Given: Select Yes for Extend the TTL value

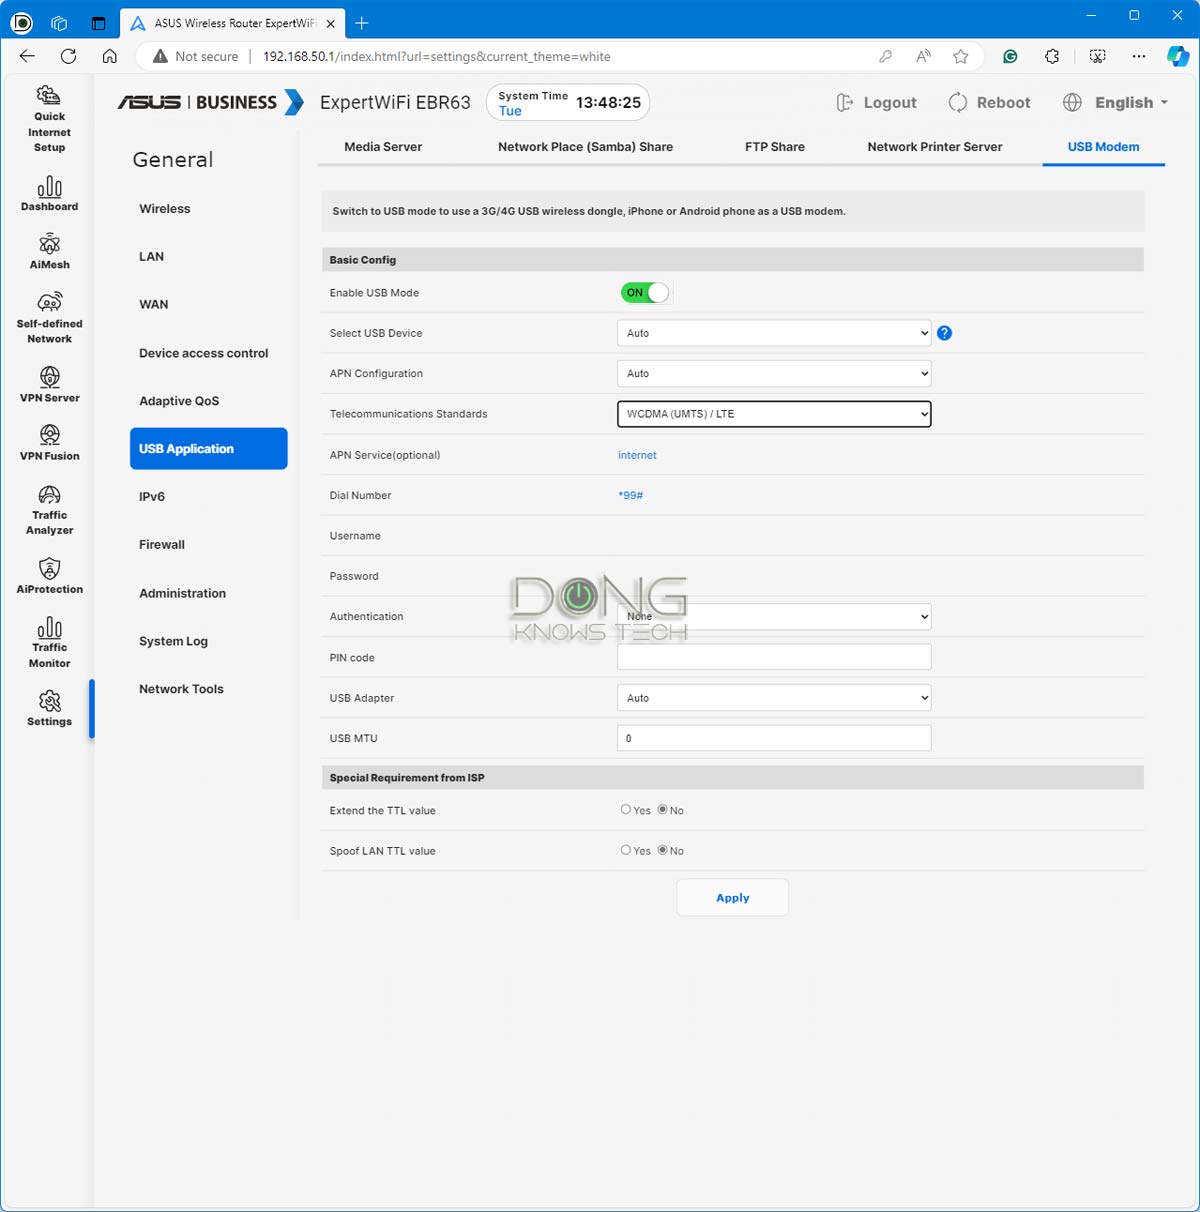Looking at the screenshot, I should 626,810.
